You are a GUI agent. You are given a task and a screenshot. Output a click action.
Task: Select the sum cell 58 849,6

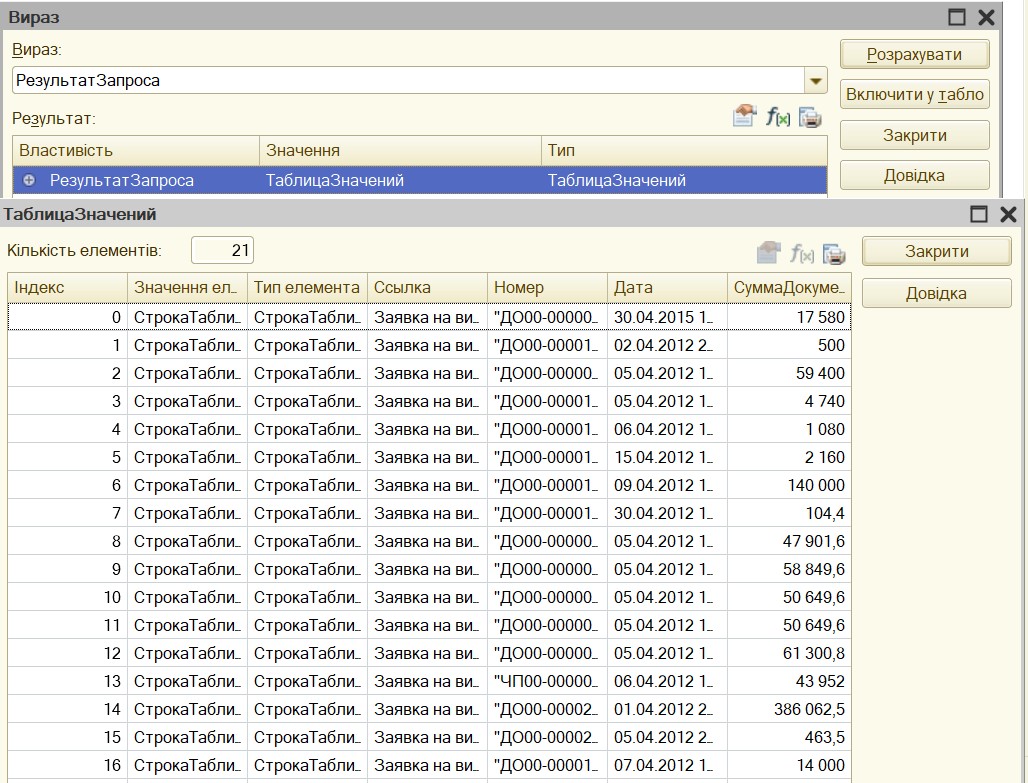point(789,569)
